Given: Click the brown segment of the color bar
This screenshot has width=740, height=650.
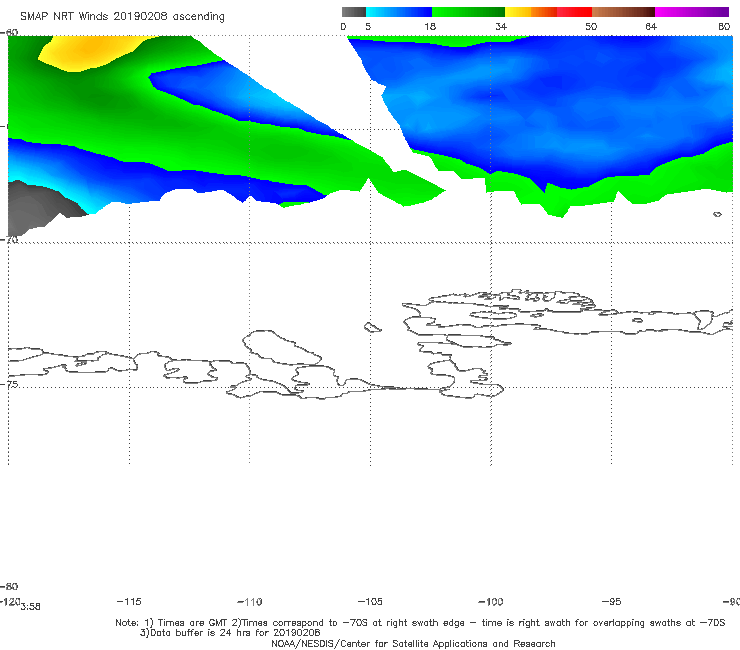Looking at the screenshot, I should coord(623,12).
